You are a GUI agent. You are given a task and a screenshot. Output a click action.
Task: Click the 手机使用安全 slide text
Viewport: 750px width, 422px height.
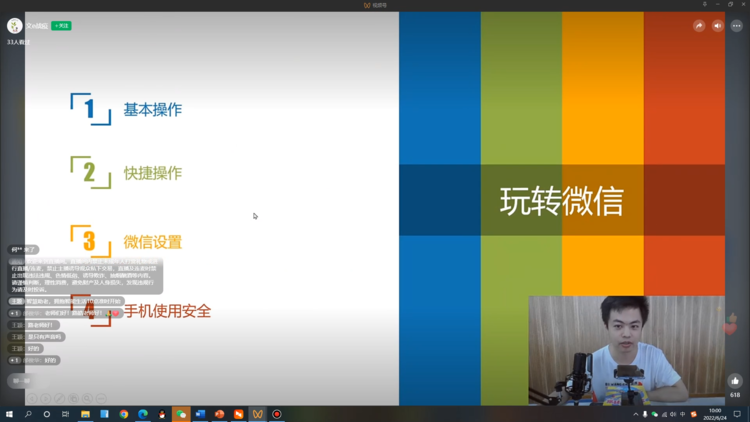(x=167, y=311)
